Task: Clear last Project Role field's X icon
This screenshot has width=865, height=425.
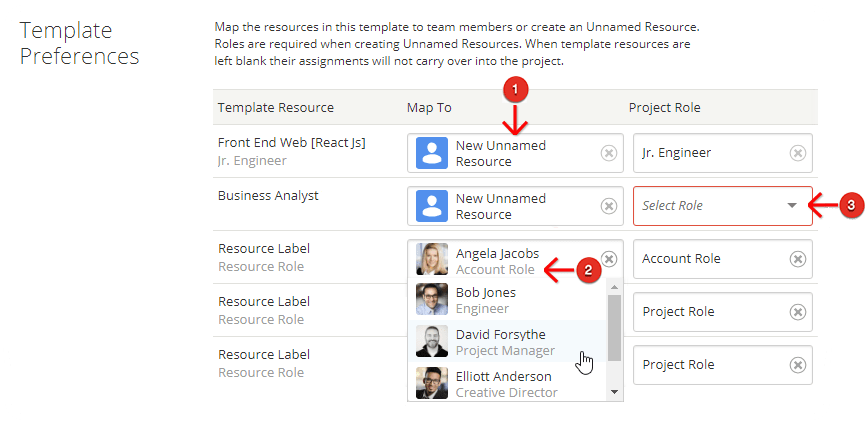Action: (798, 365)
